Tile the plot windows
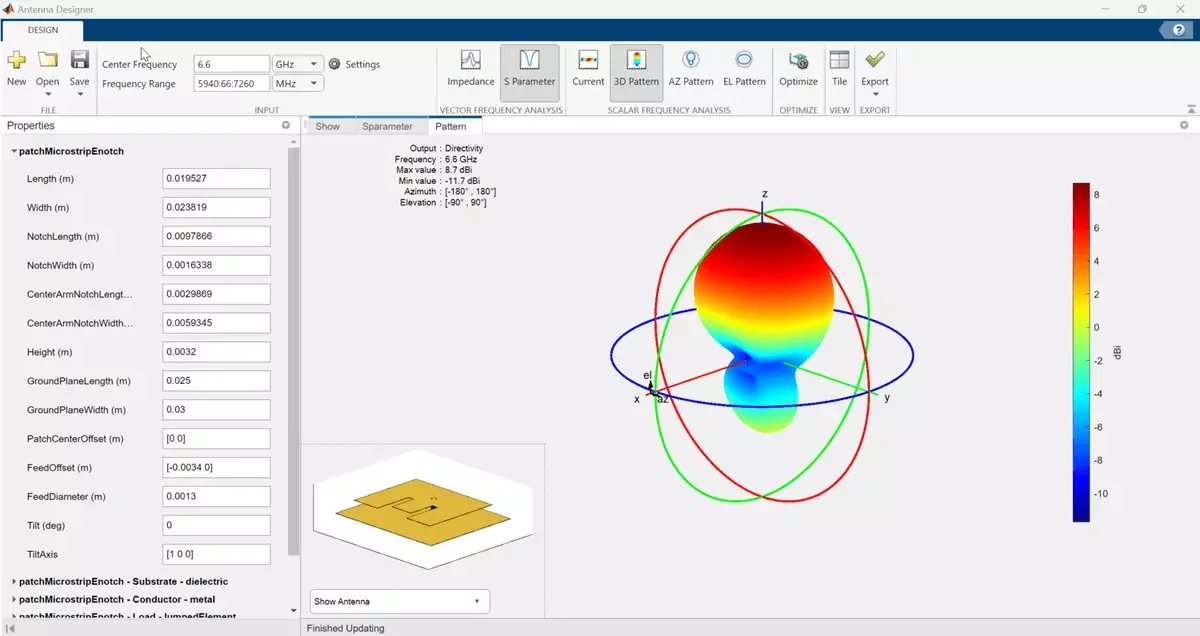This screenshot has width=1200, height=636. (x=839, y=67)
